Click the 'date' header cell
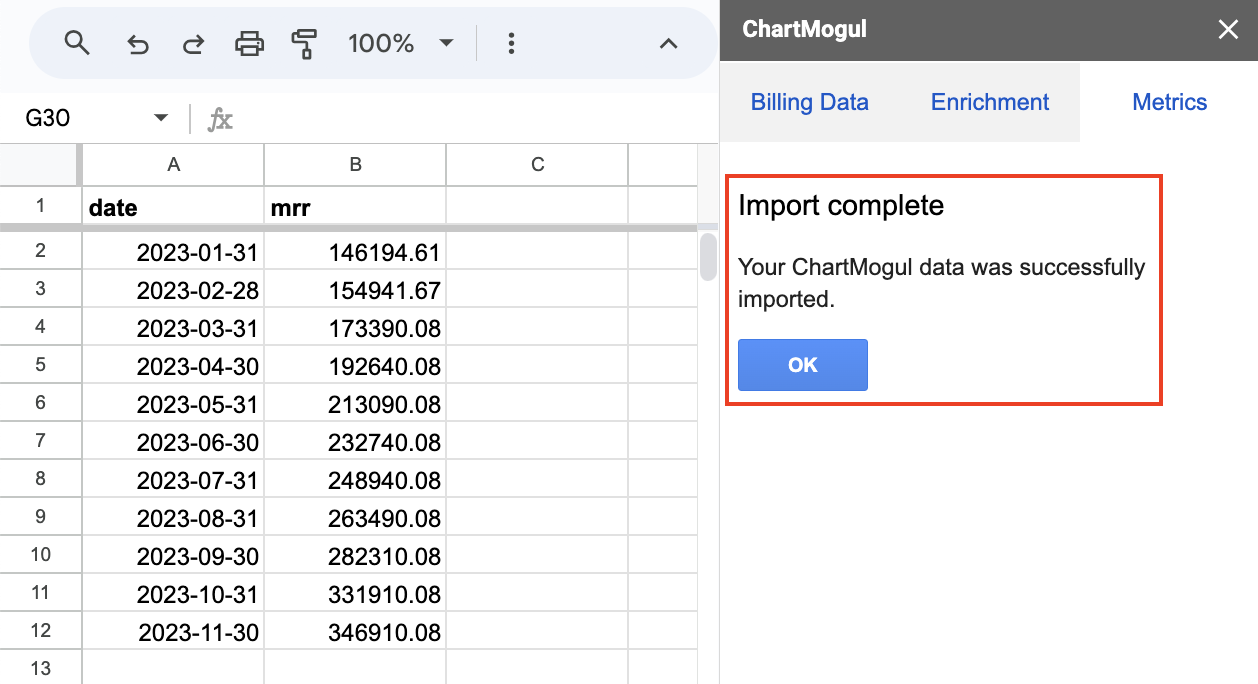The width and height of the screenshot is (1258, 684). (x=173, y=207)
